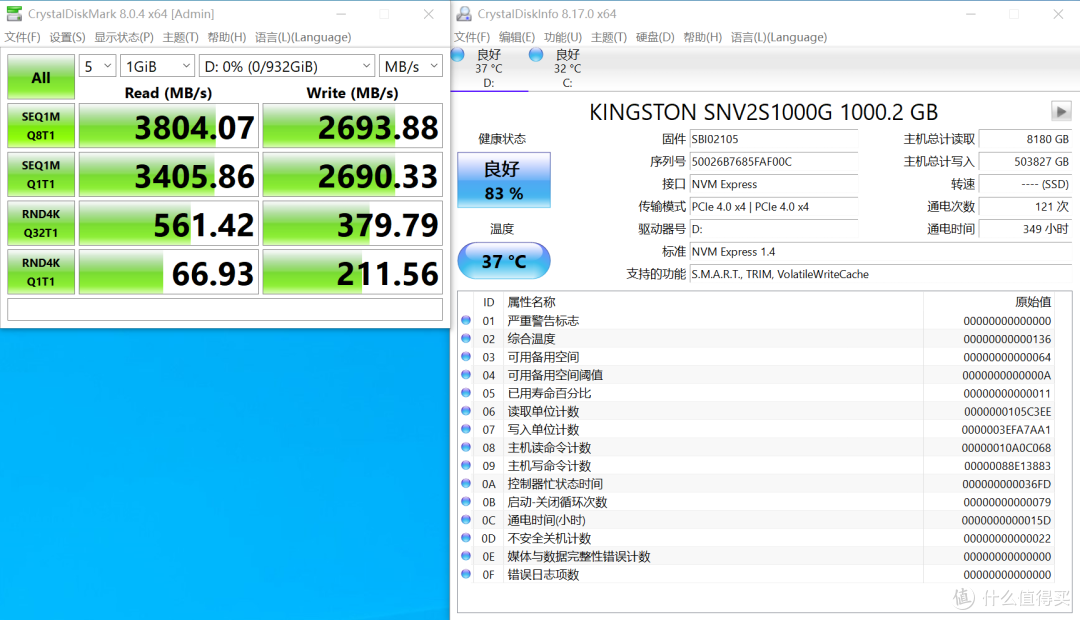Run the SEQ1M Q8T1 test
This screenshot has height=620, width=1080.
[41, 125]
